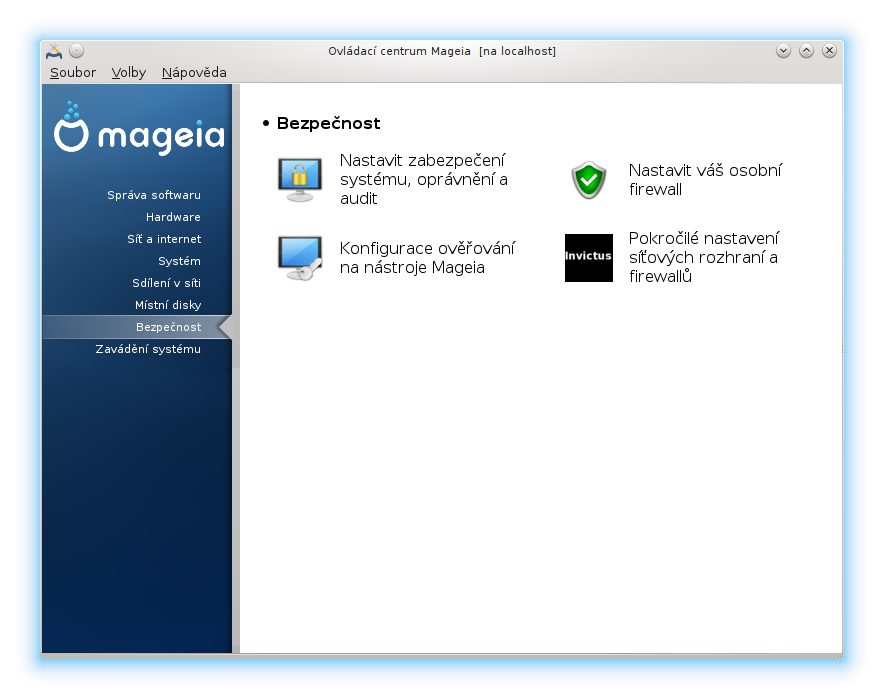Open Sdílení v síti section

point(166,283)
